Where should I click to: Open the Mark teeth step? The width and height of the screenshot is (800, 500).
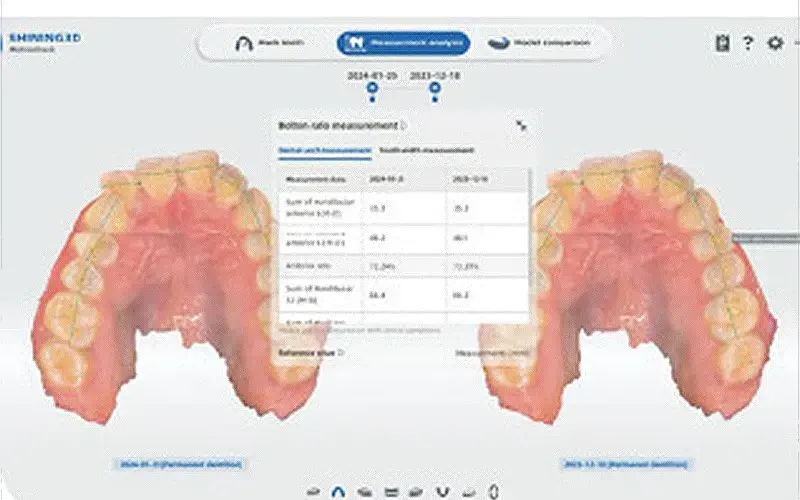268,43
